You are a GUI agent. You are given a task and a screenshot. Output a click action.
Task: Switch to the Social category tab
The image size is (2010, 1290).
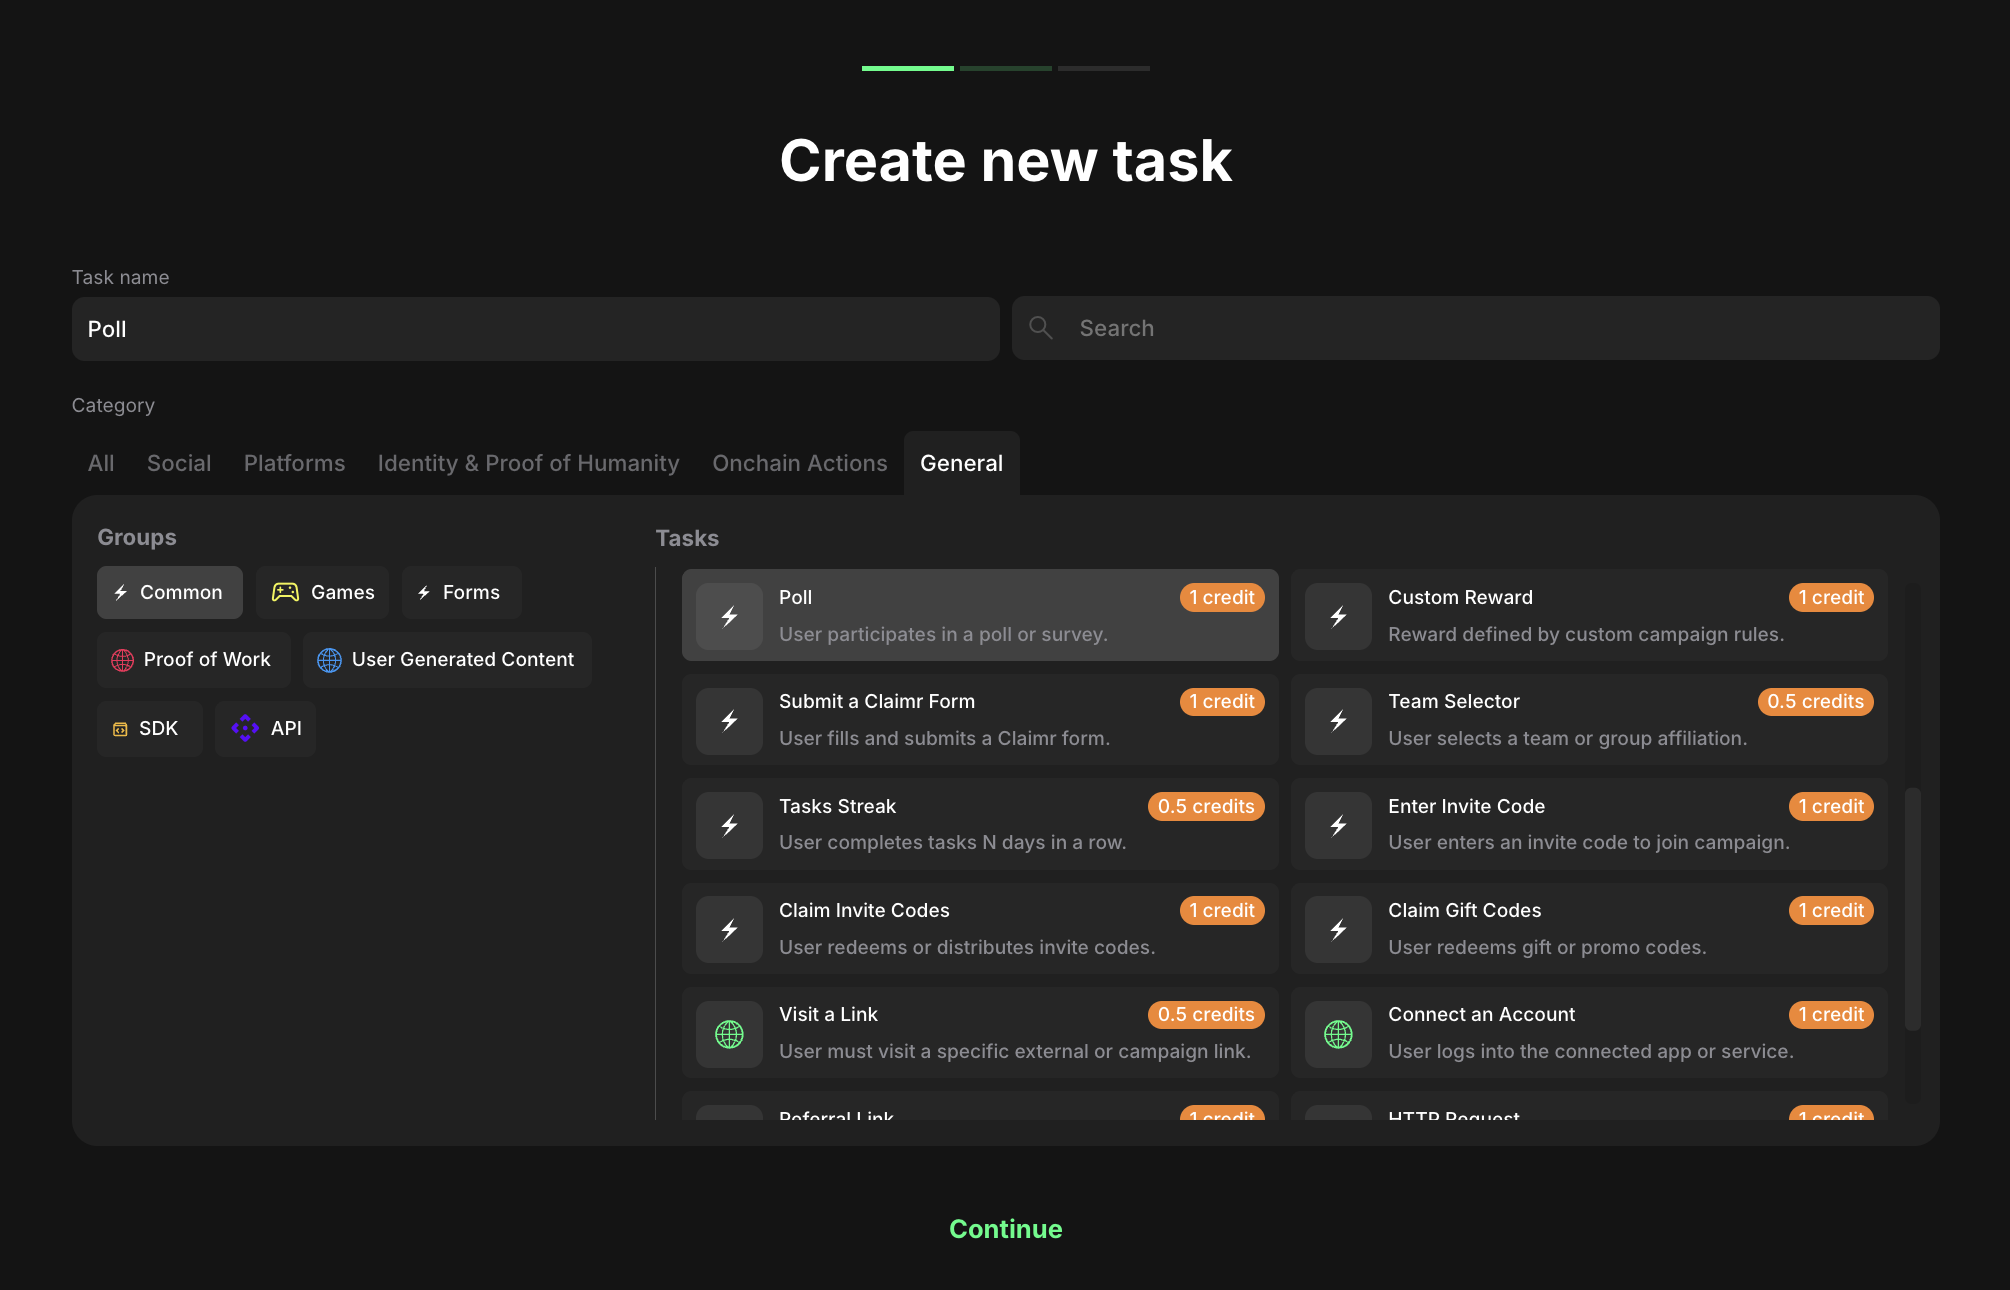click(179, 463)
